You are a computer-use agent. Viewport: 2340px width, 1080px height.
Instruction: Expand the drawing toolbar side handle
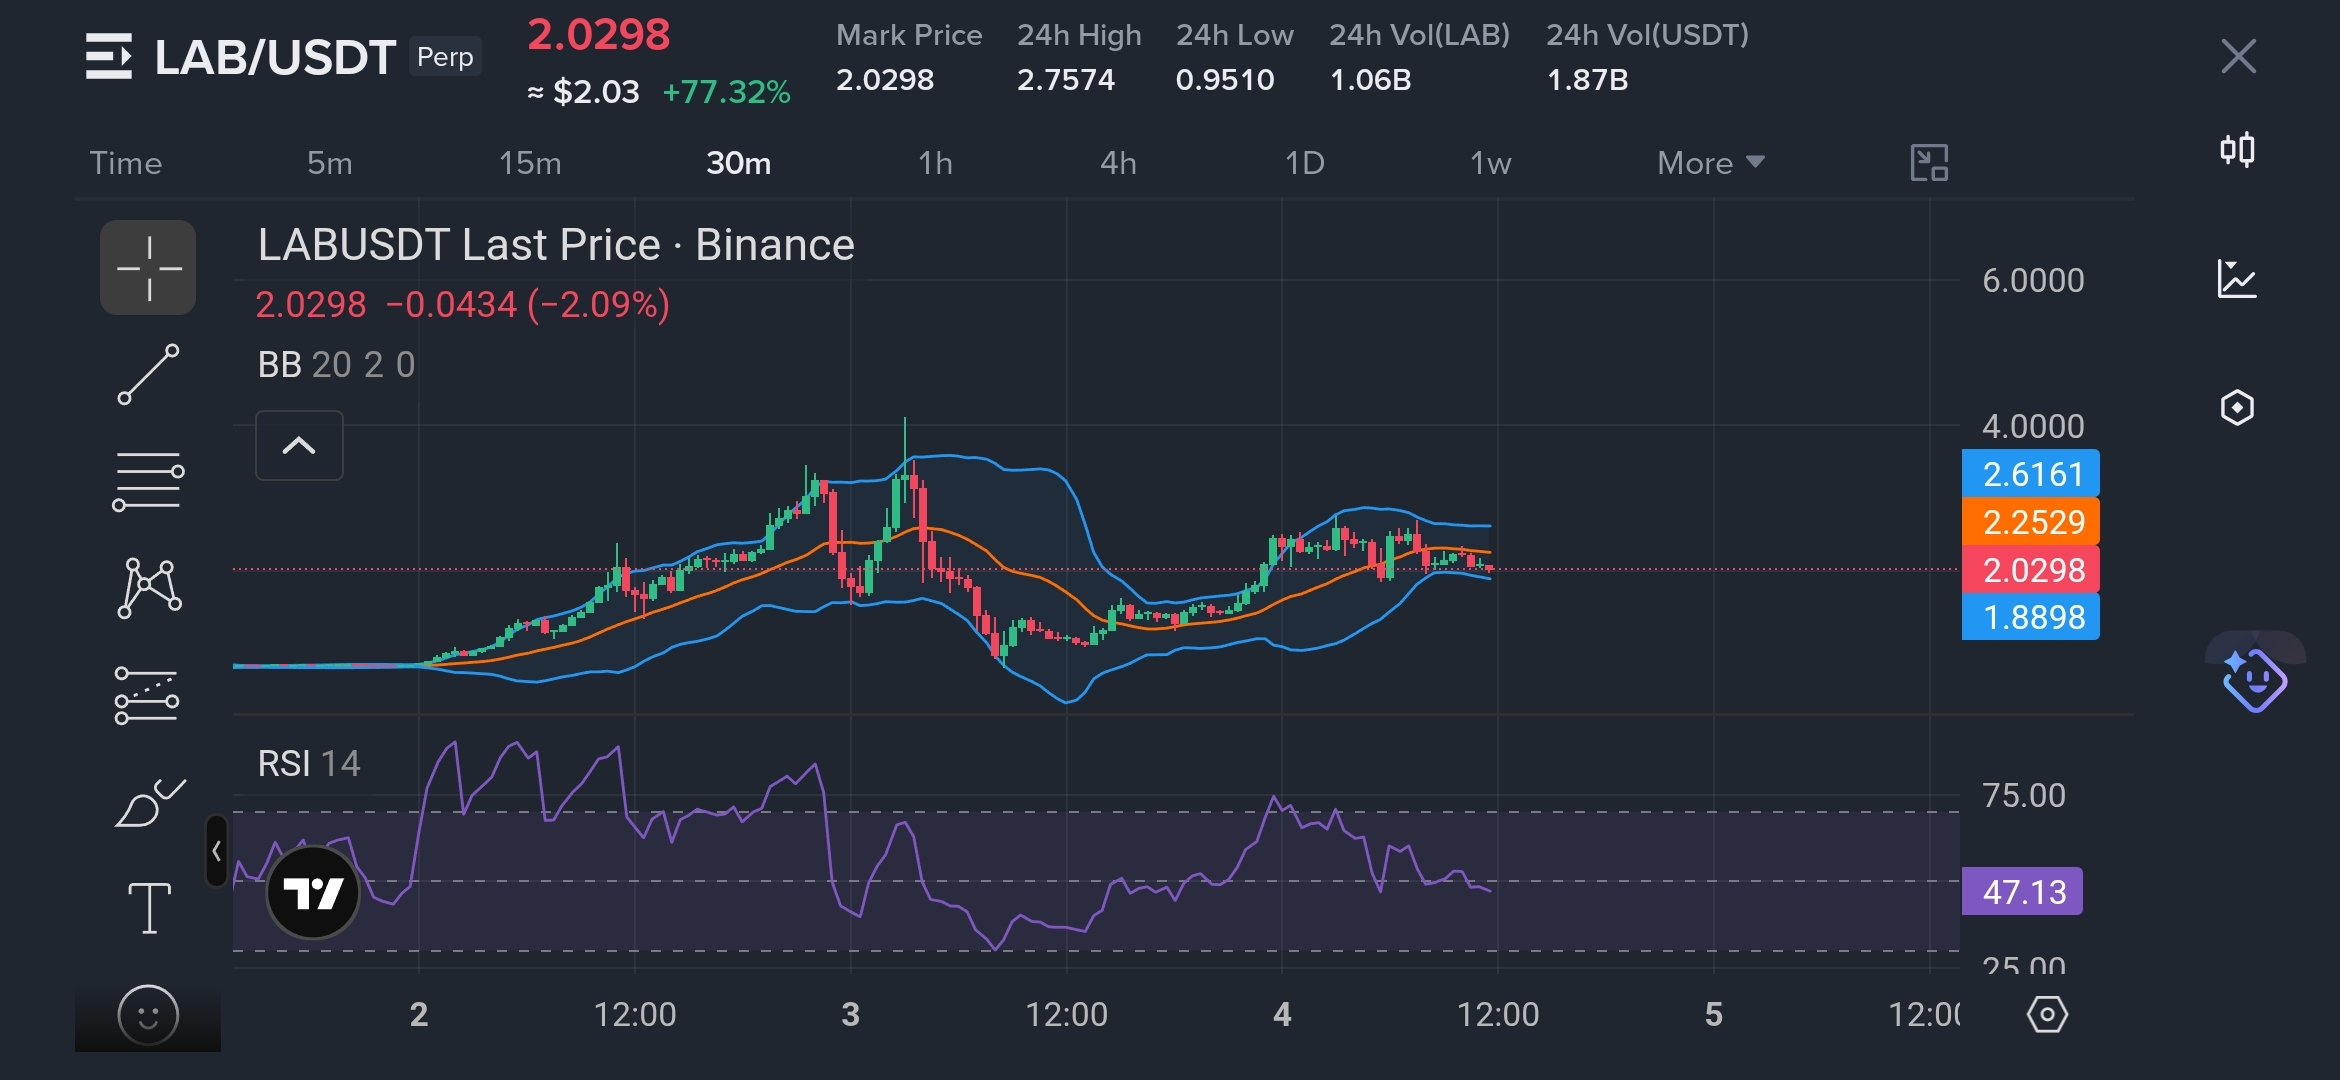pyautogui.click(x=216, y=851)
